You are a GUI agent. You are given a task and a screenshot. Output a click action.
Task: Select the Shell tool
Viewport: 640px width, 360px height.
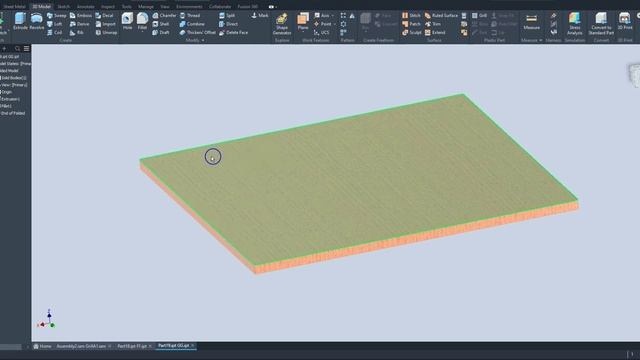click(161, 24)
